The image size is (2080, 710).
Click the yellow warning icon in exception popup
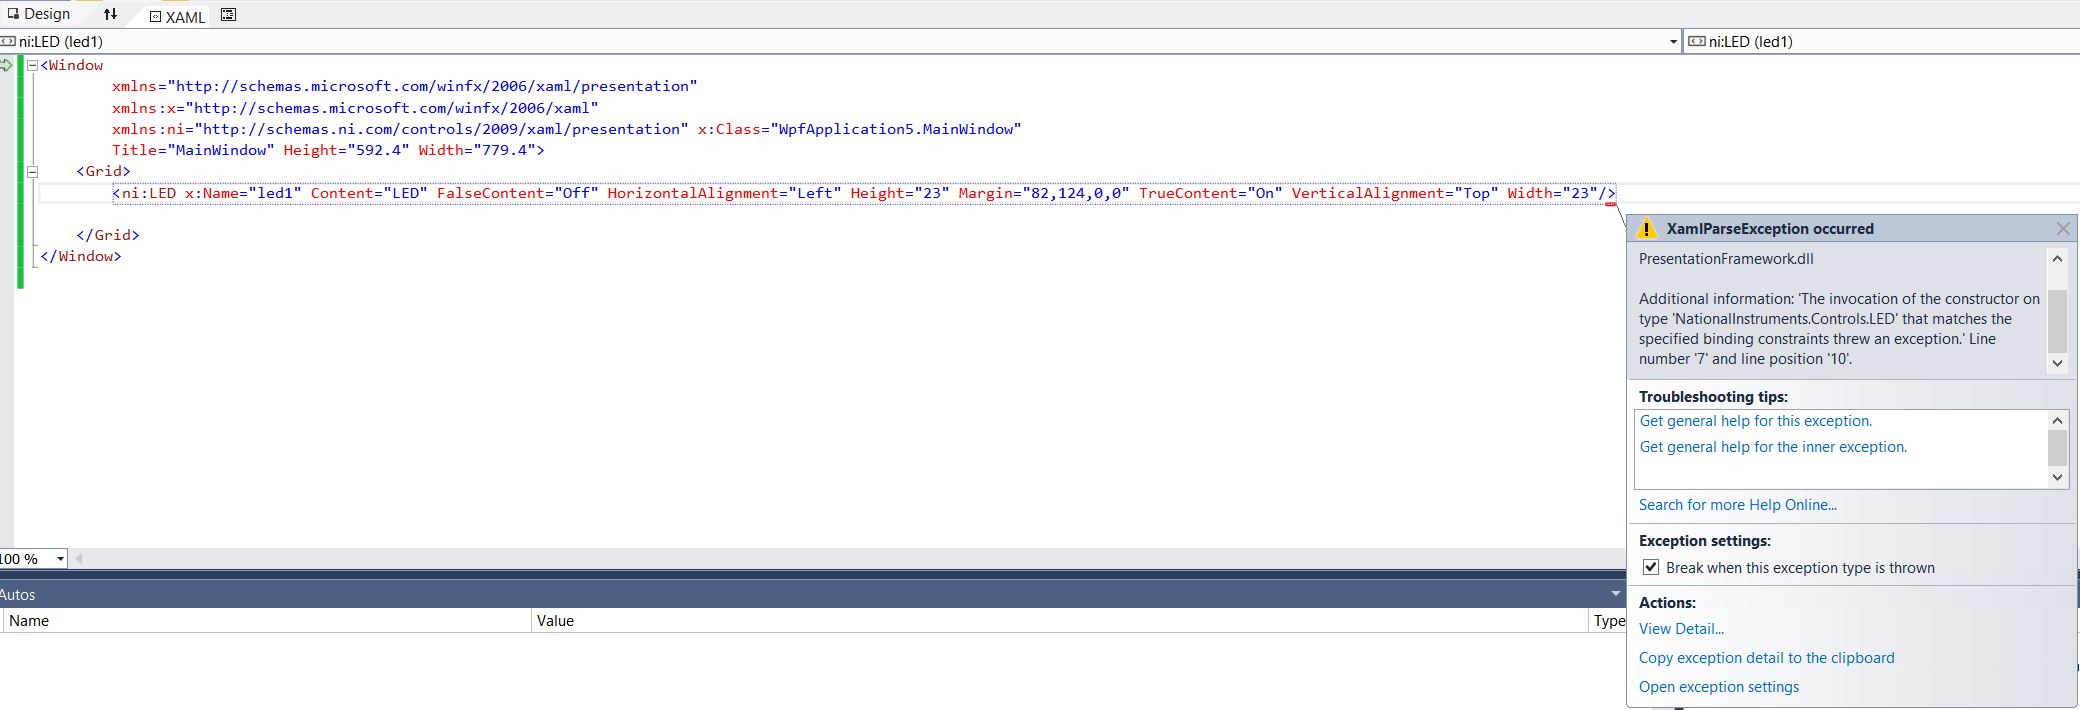(x=1646, y=229)
